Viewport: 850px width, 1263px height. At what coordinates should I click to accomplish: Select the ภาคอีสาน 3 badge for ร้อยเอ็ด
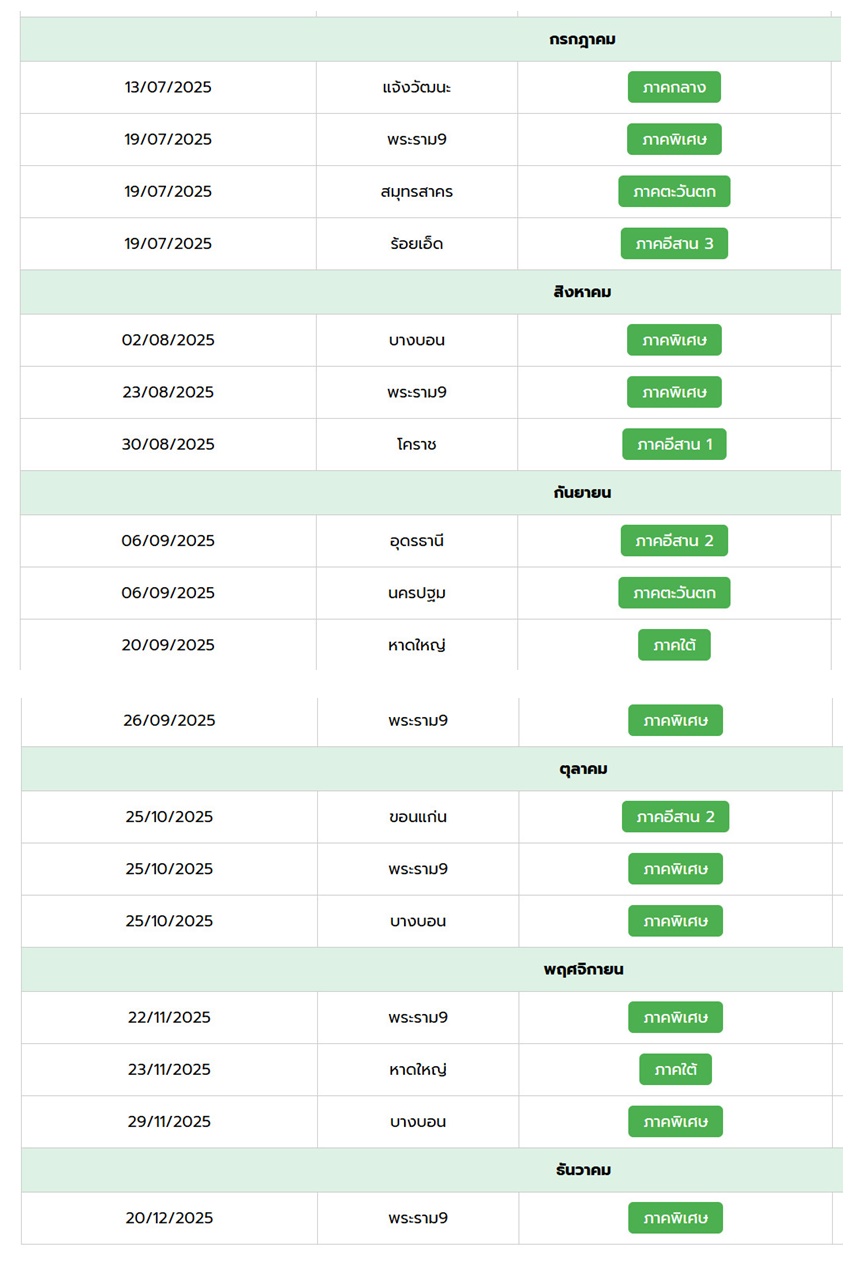674,243
